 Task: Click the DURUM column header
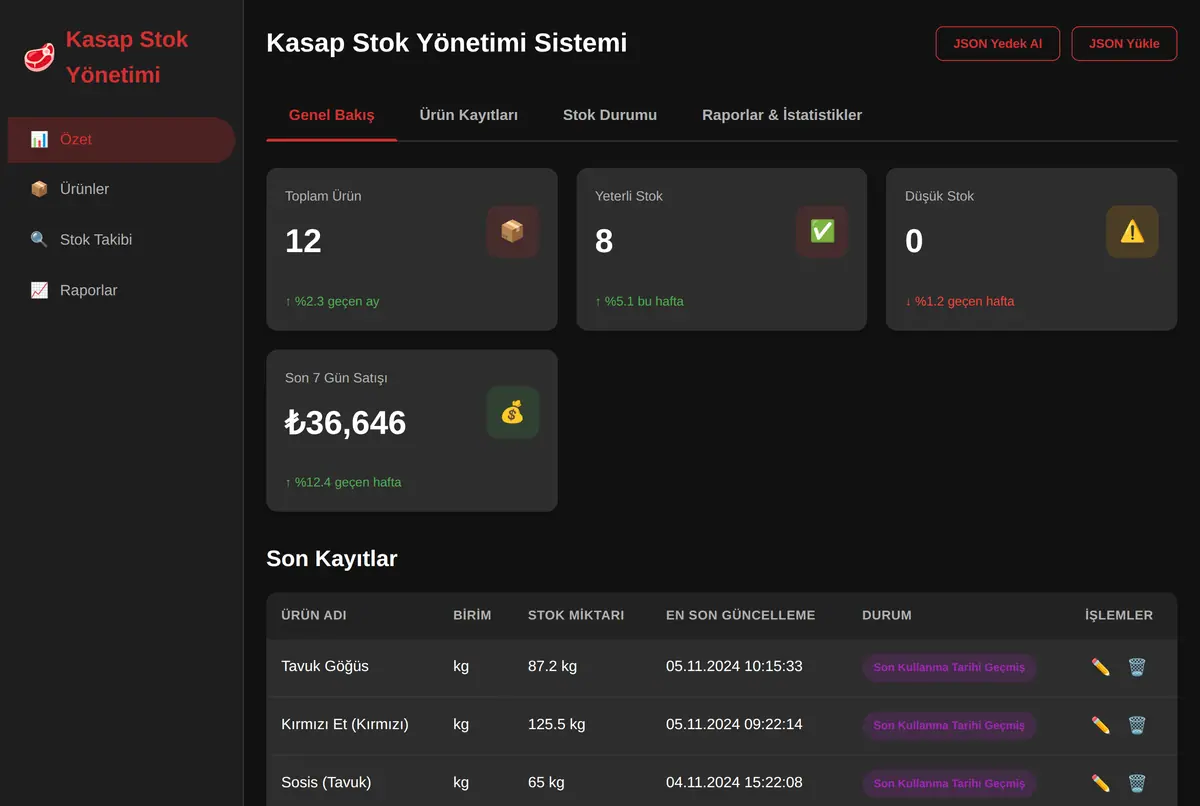tap(887, 616)
